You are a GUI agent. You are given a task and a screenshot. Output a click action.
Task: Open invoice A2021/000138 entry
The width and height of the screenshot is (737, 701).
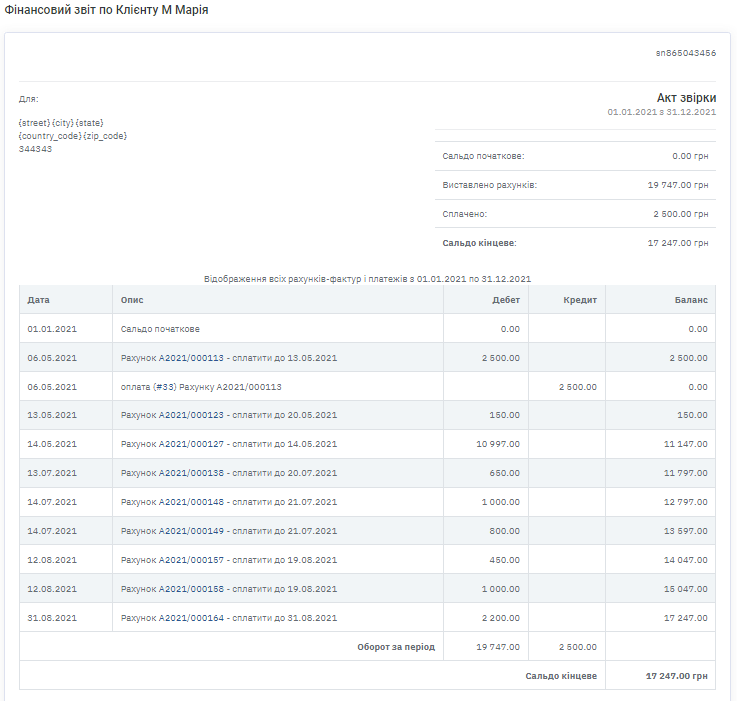pyautogui.click(x=228, y=474)
